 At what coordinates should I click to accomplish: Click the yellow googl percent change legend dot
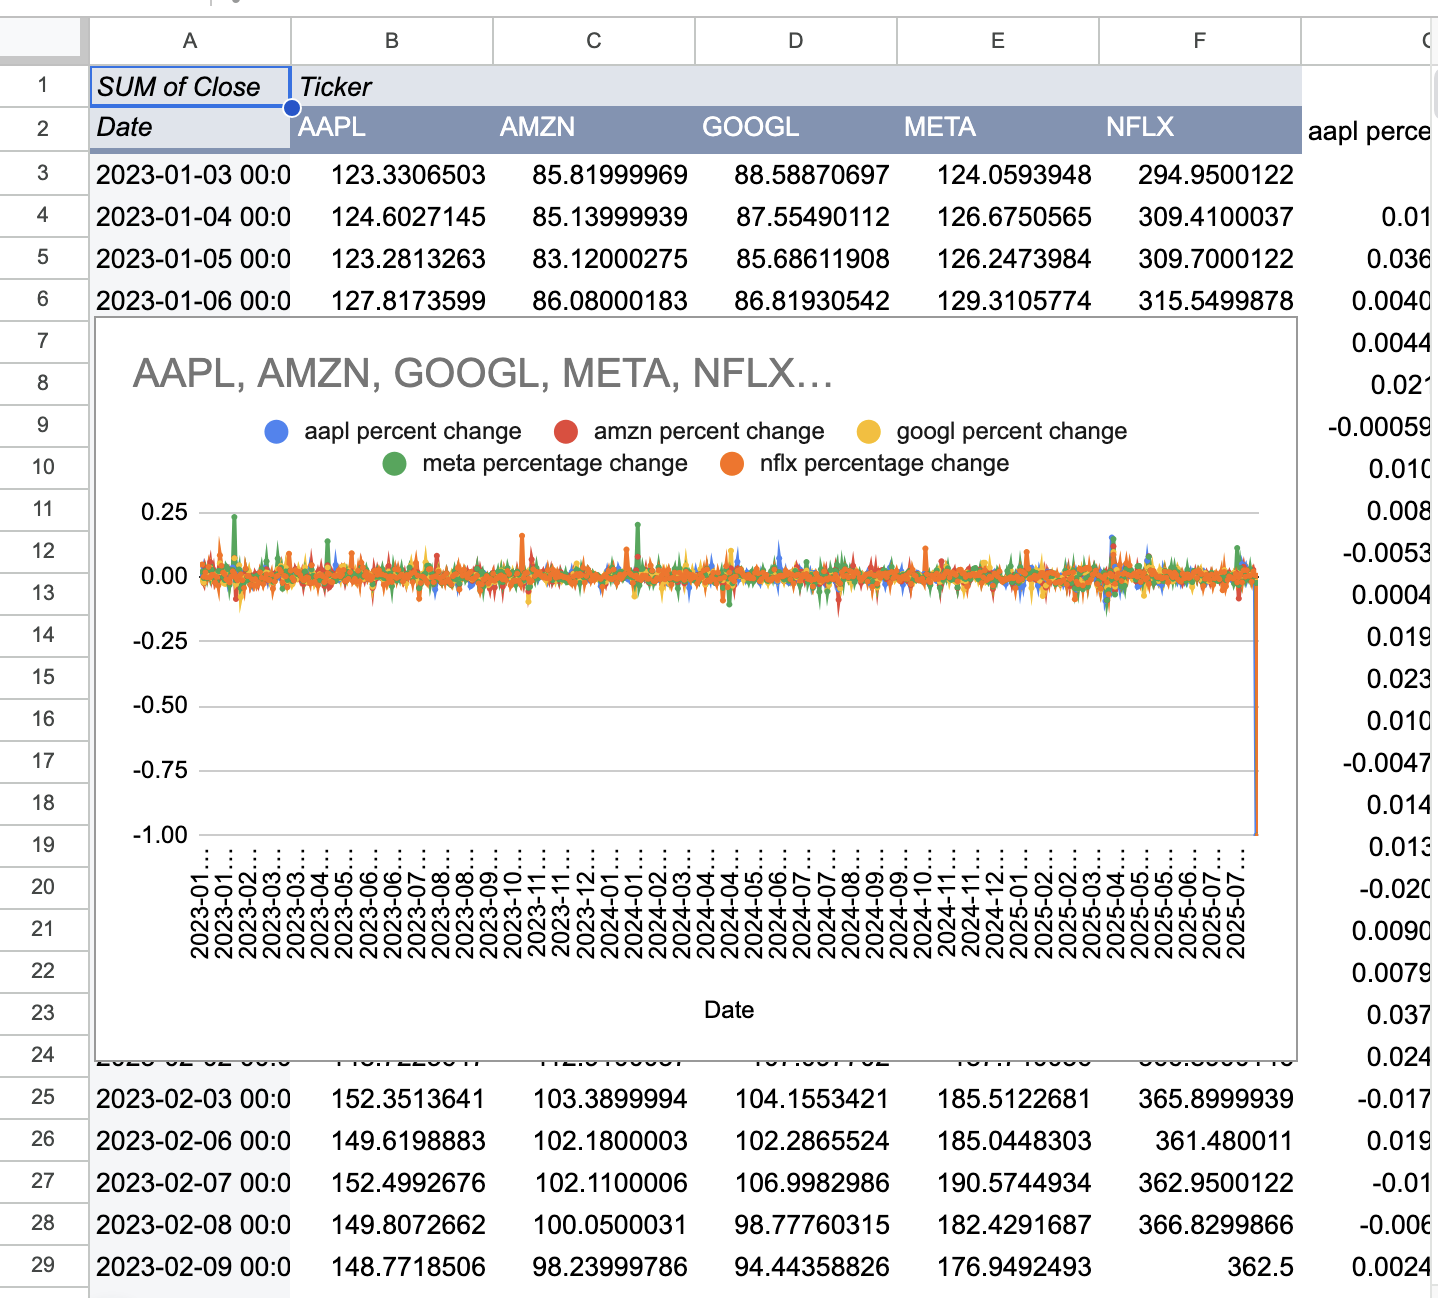(868, 432)
